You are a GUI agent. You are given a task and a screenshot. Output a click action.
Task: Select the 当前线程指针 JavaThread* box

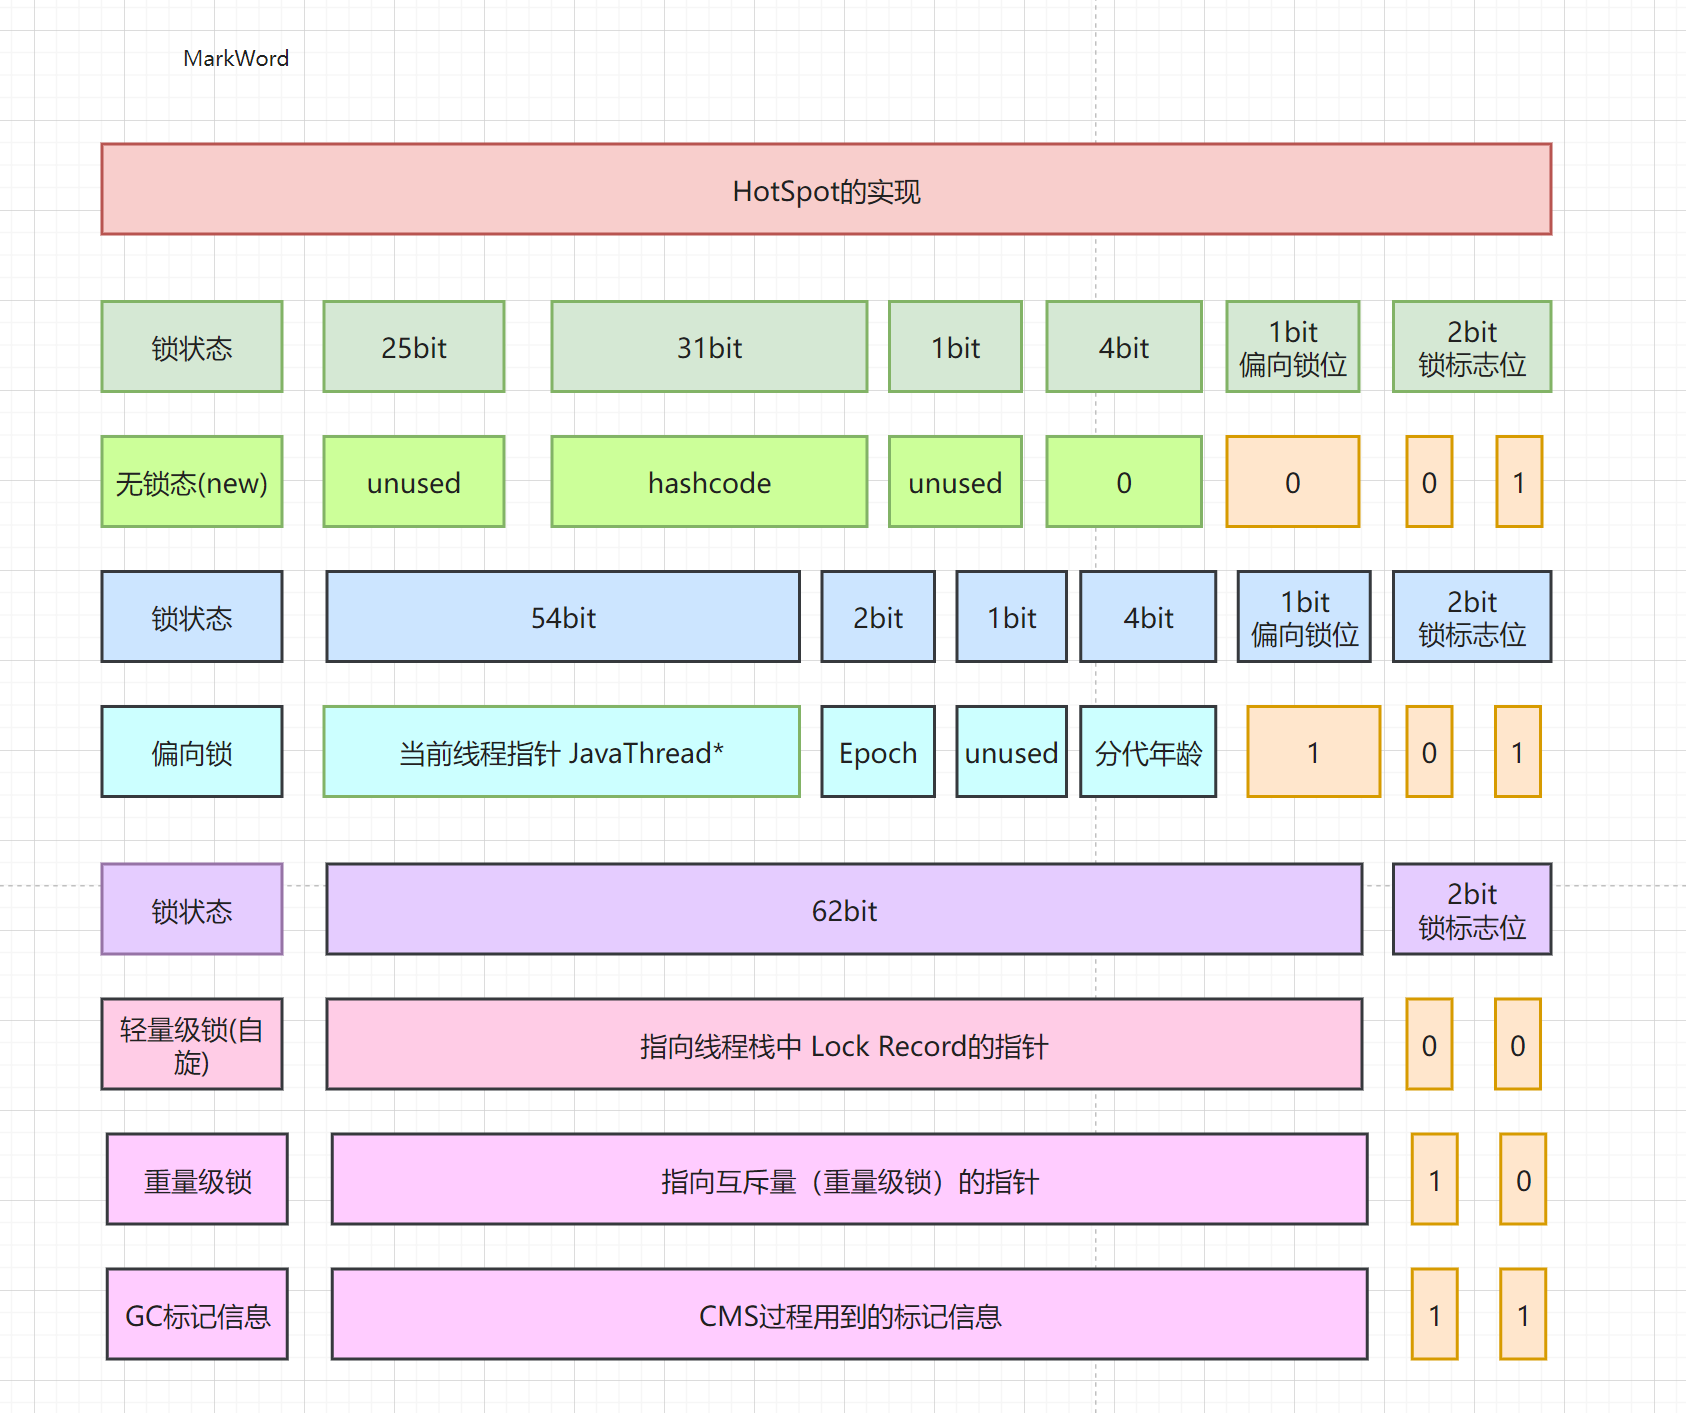tap(561, 751)
